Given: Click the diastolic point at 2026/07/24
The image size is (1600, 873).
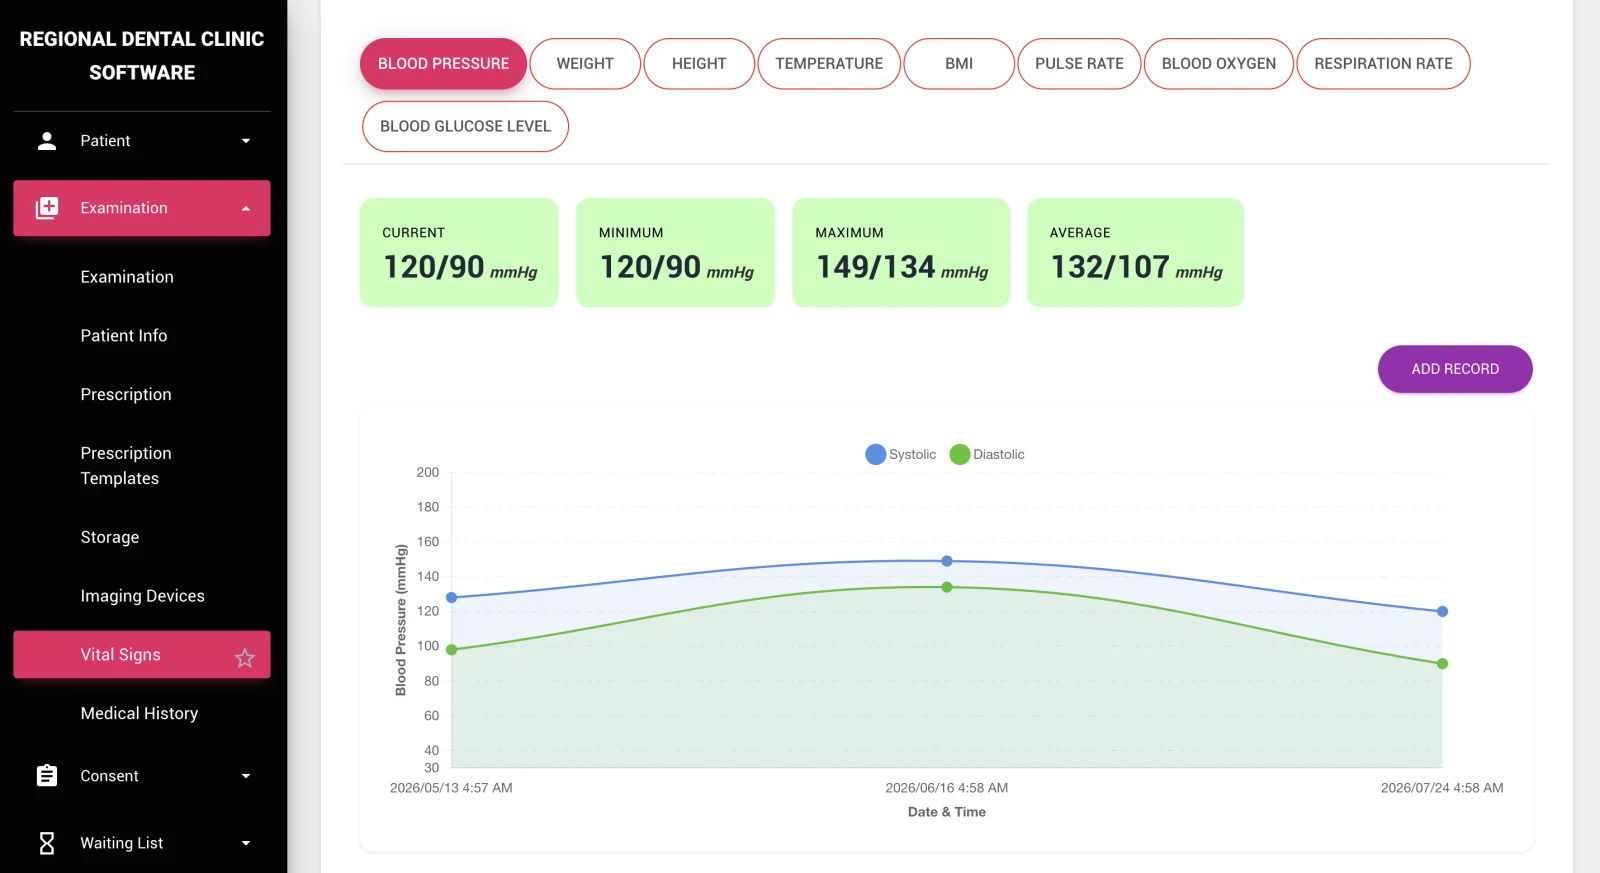Looking at the screenshot, I should 1442,664.
